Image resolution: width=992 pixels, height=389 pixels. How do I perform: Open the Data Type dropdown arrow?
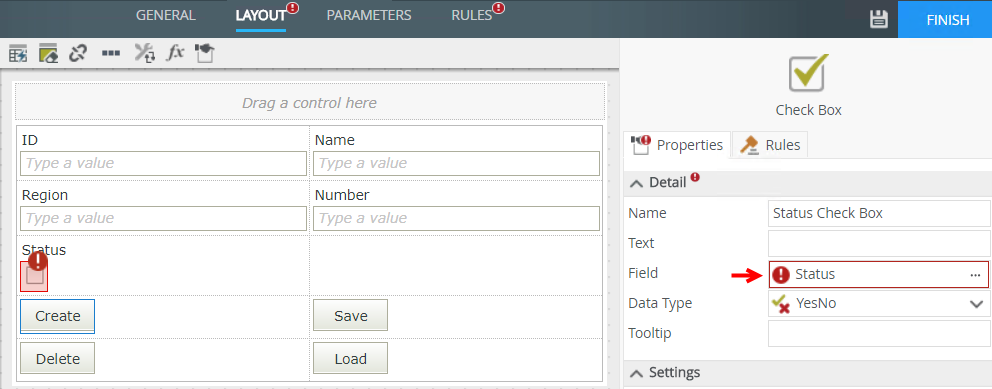coord(976,304)
